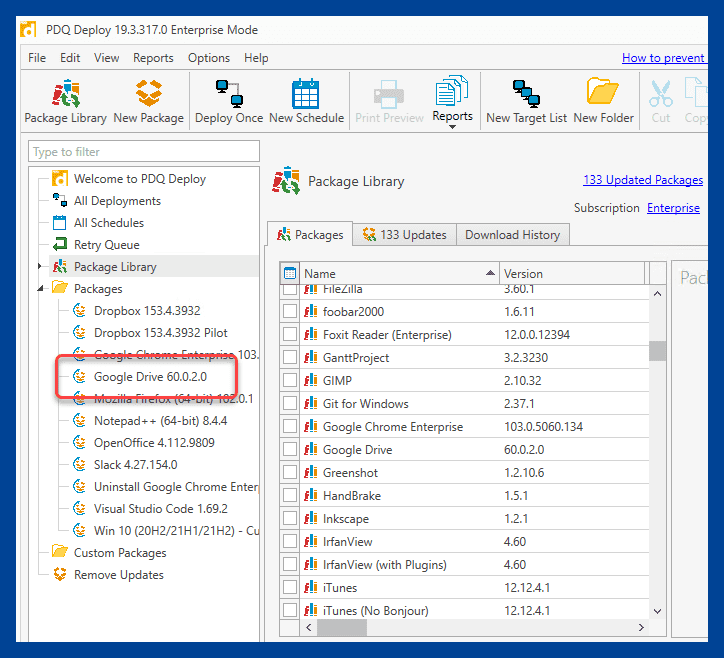Tick the Git for Windows checkbox
This screenshot has height=658, width=724.
click(290, 403)
